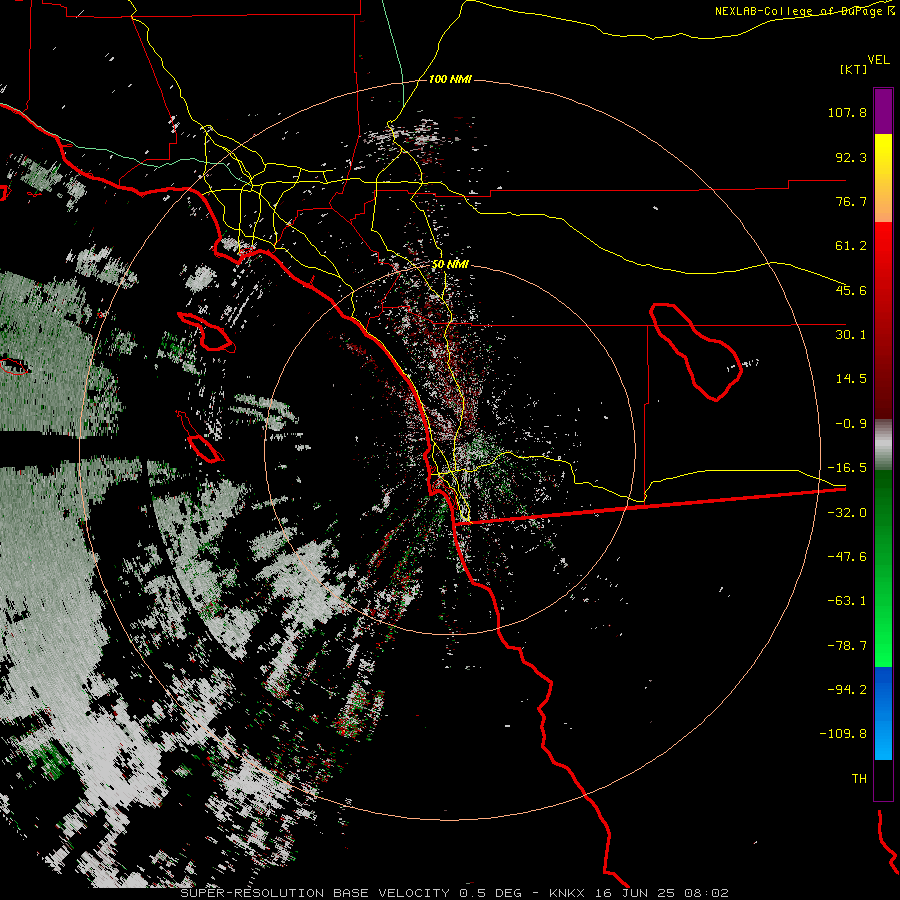The image size is (900, 900).
Task: Click the TH label on color scale
Action: [859, 778]
